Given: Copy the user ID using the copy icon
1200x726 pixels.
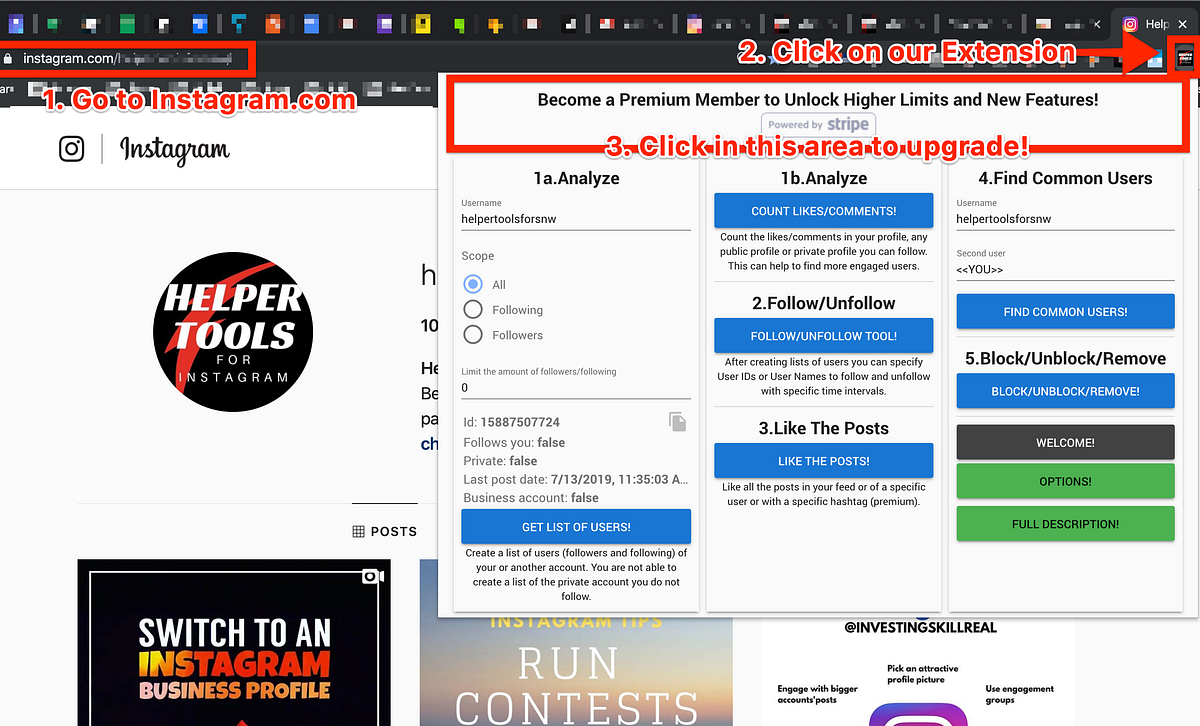Looking at the screenshot, I should pyautogui.click(x=677, y=421).
